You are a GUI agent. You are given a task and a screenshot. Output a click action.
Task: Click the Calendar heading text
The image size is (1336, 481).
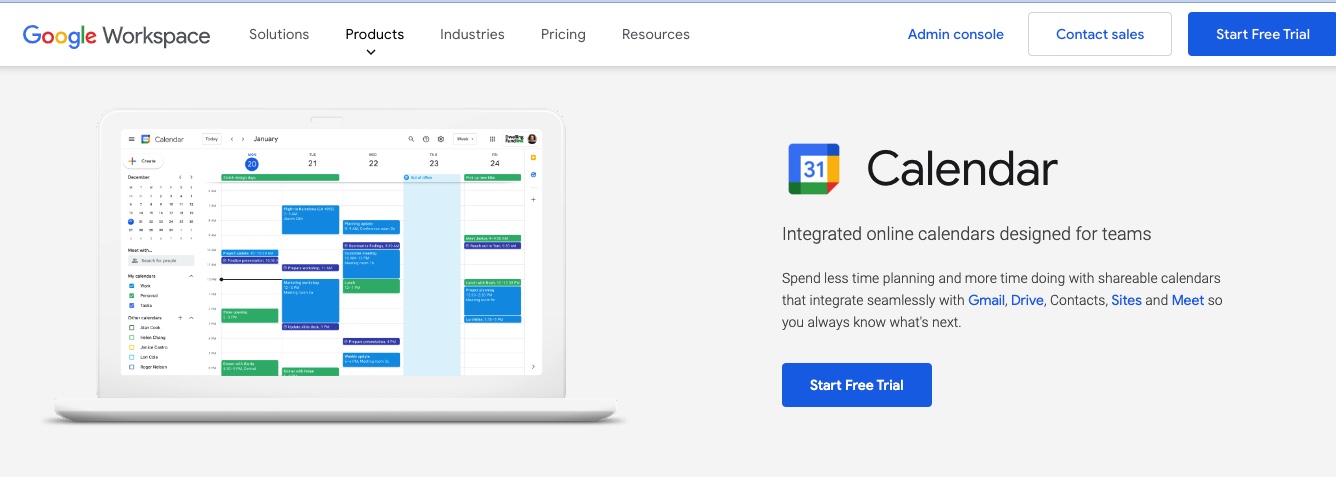[x=962, y=168]
